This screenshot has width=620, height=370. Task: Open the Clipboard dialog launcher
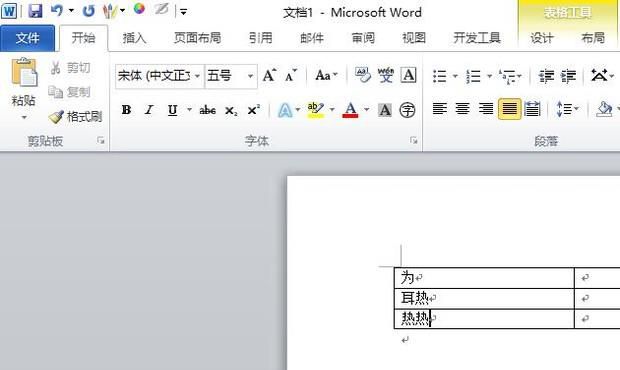[101, 140]
